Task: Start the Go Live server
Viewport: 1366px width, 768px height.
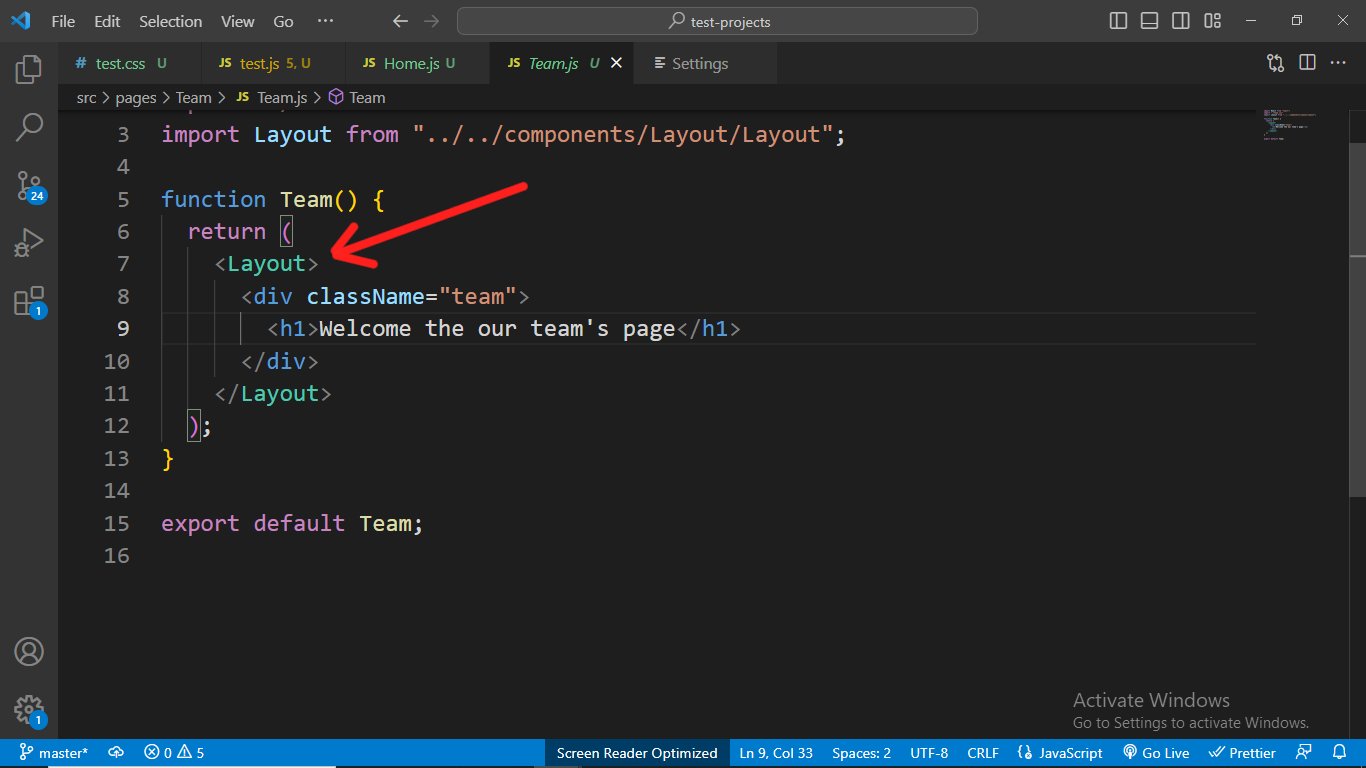Action: 1156,753
